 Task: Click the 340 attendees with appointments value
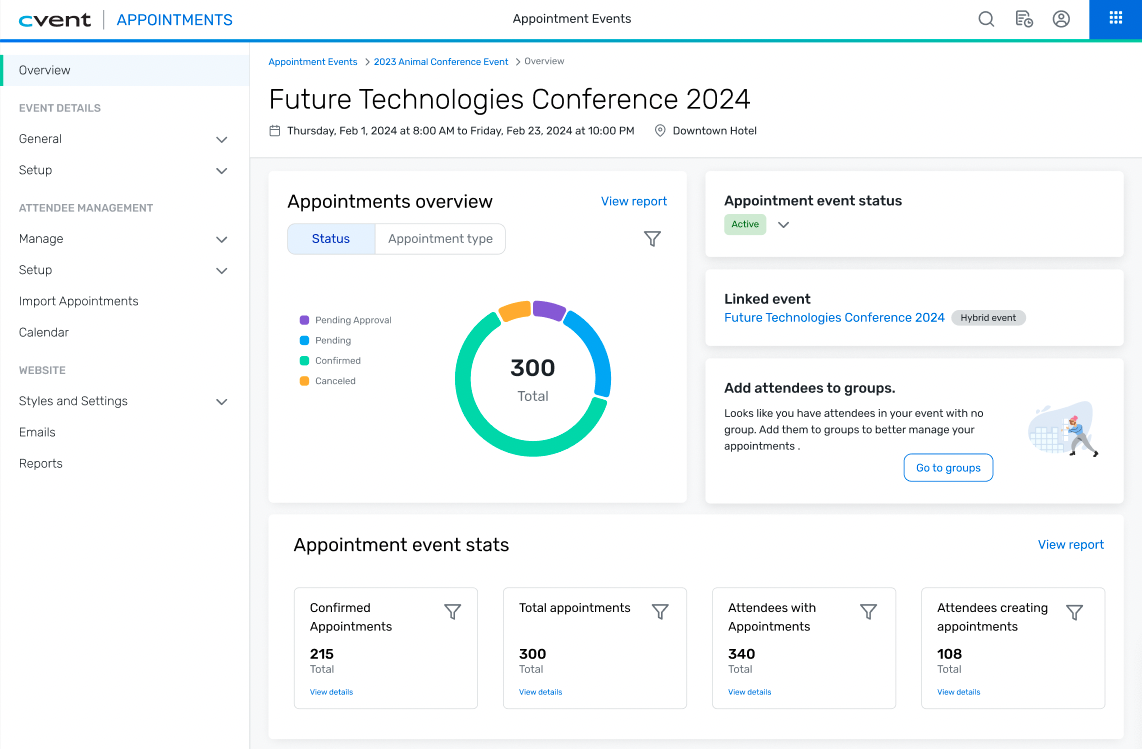[x=741, y=654]
